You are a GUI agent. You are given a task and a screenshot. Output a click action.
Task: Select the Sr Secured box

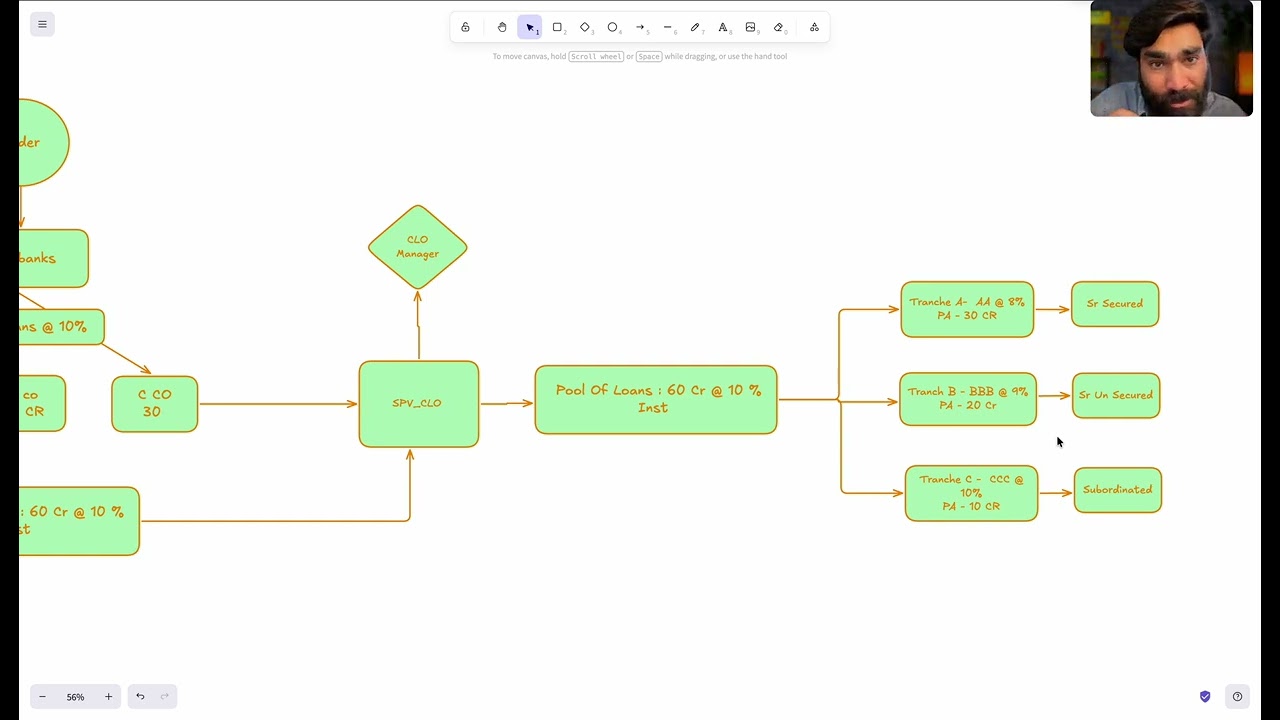(1115, 304)
